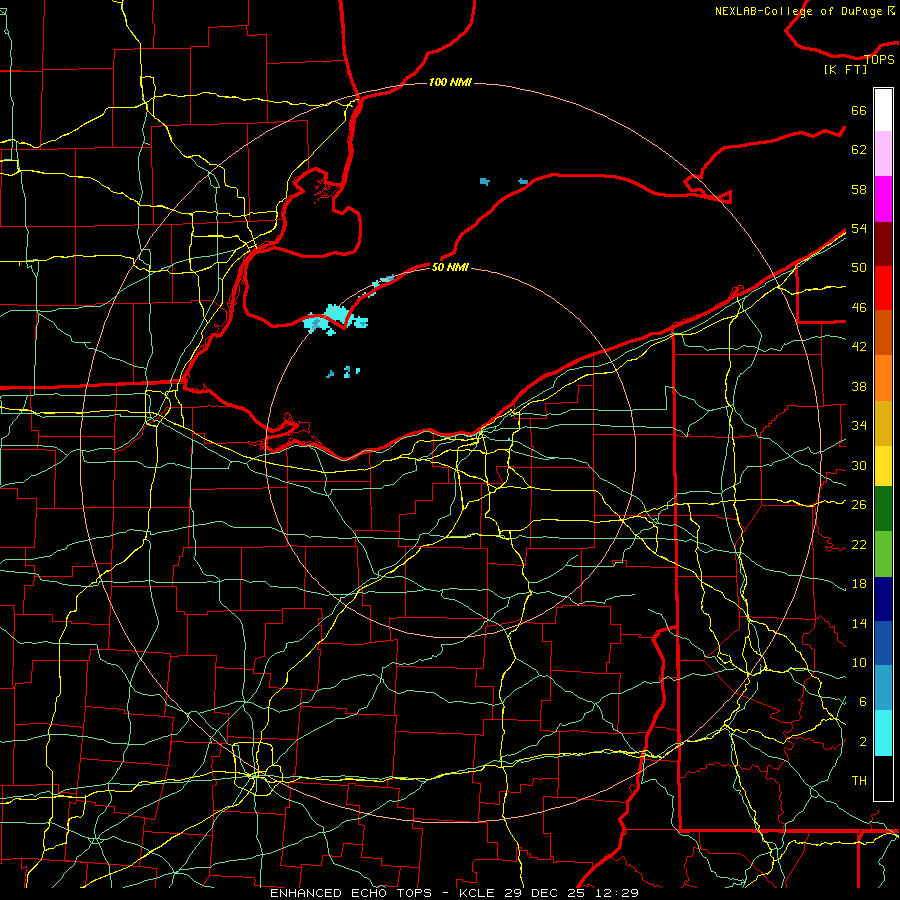Click the legend value 30
Image resolution: width=900 pixels, height=900 pixels.
(x=859, y=465)
